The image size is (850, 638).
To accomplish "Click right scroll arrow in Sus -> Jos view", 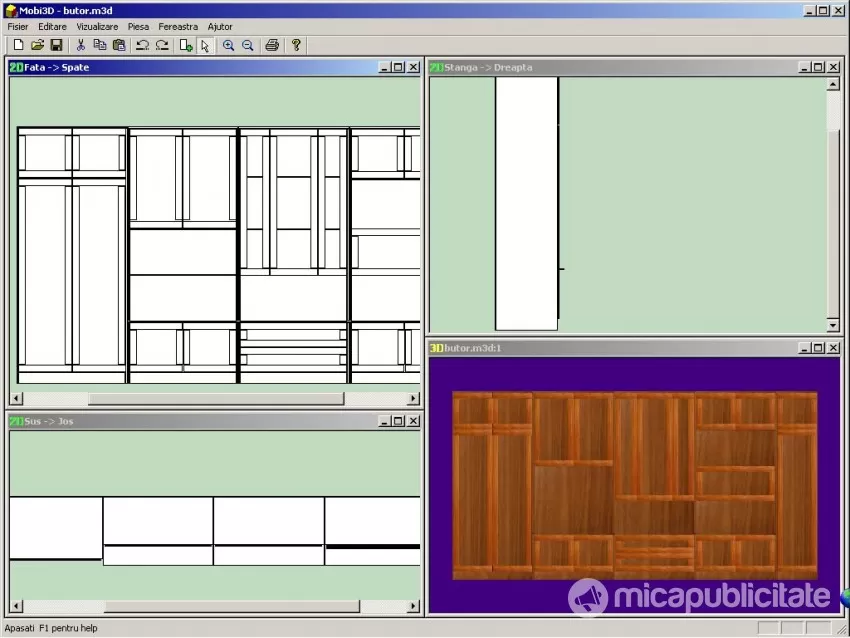I will [x=413, y=605].
